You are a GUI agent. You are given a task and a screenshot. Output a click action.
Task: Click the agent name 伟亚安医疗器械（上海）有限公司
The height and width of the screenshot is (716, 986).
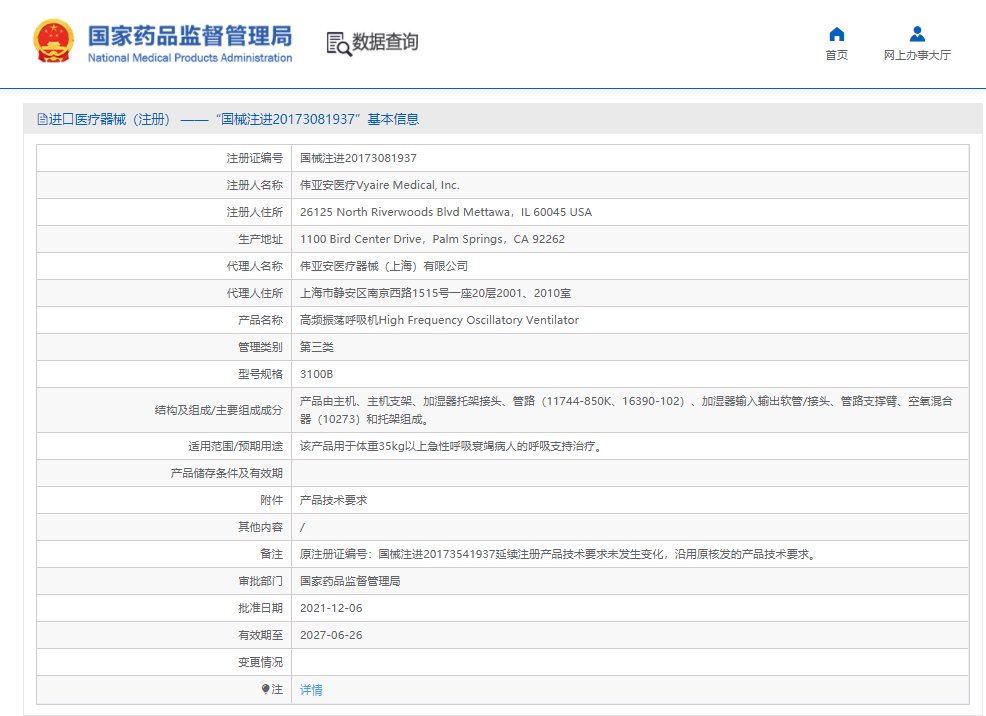[x=384, y=266]
